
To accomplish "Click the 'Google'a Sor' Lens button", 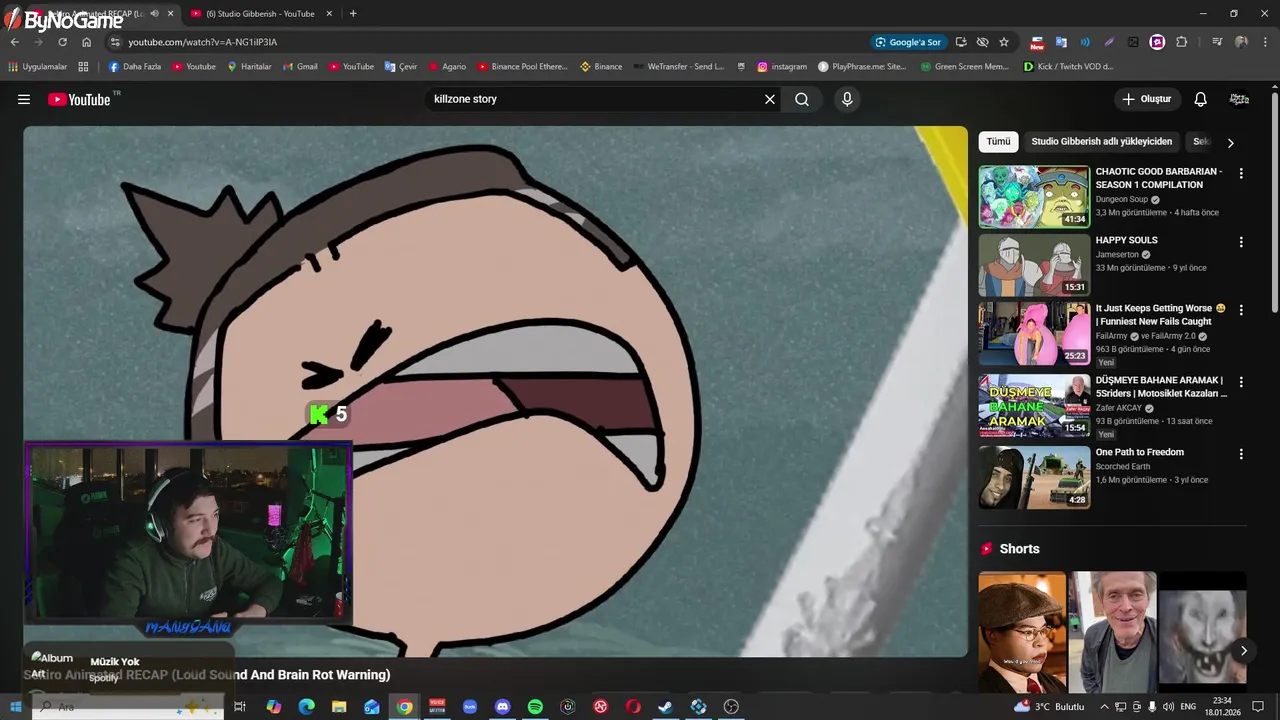I will point(907,42).
